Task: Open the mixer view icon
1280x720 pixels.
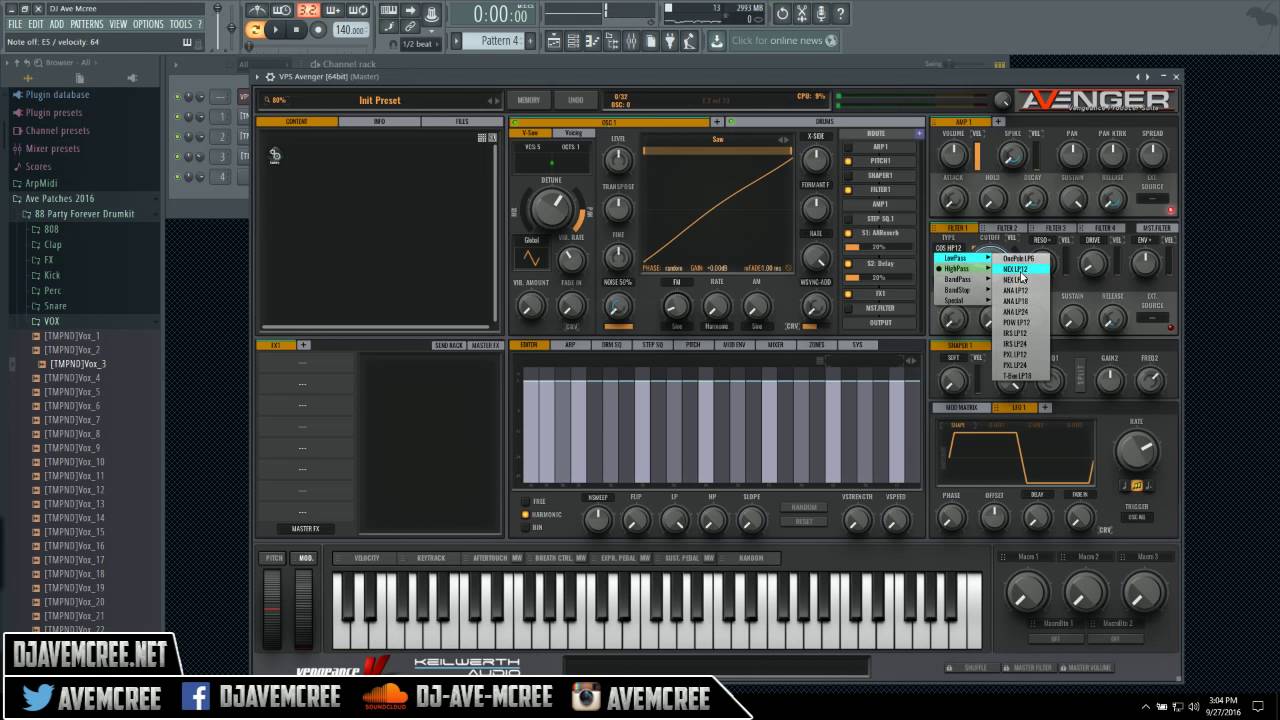Action: click(x=631, y=41)
